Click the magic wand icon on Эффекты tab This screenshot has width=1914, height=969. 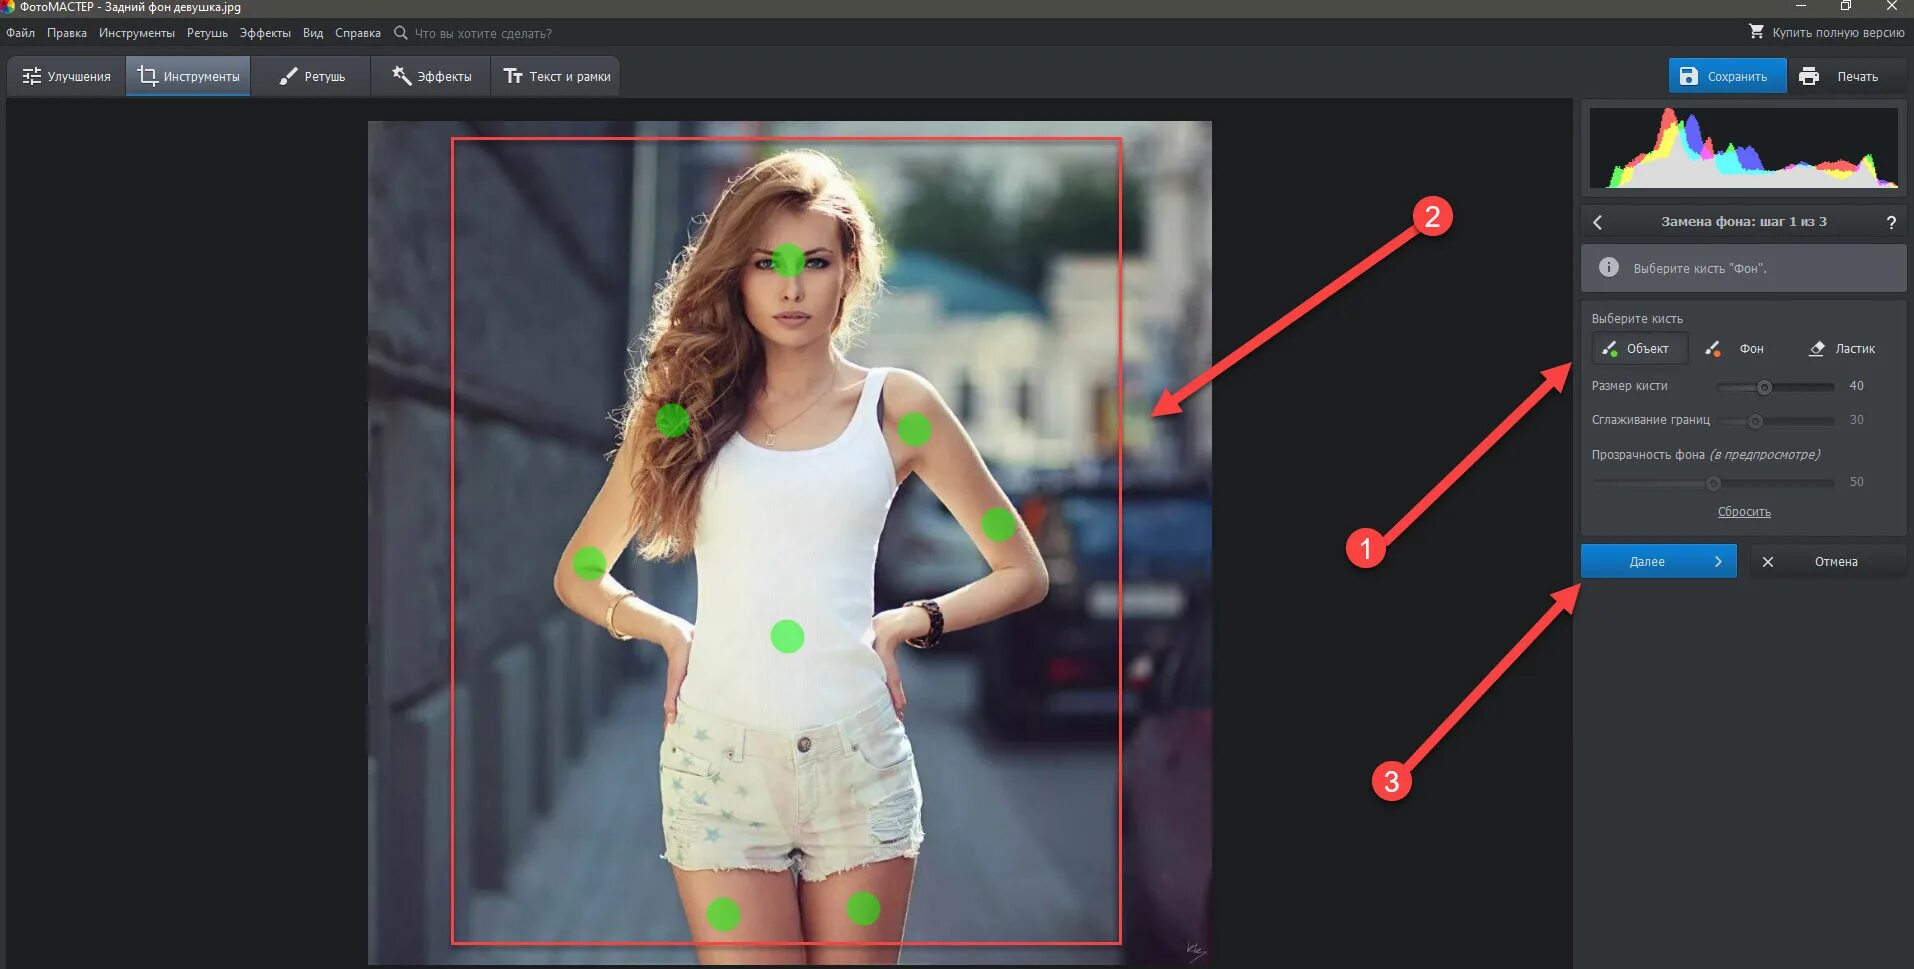tap(401, 76)
